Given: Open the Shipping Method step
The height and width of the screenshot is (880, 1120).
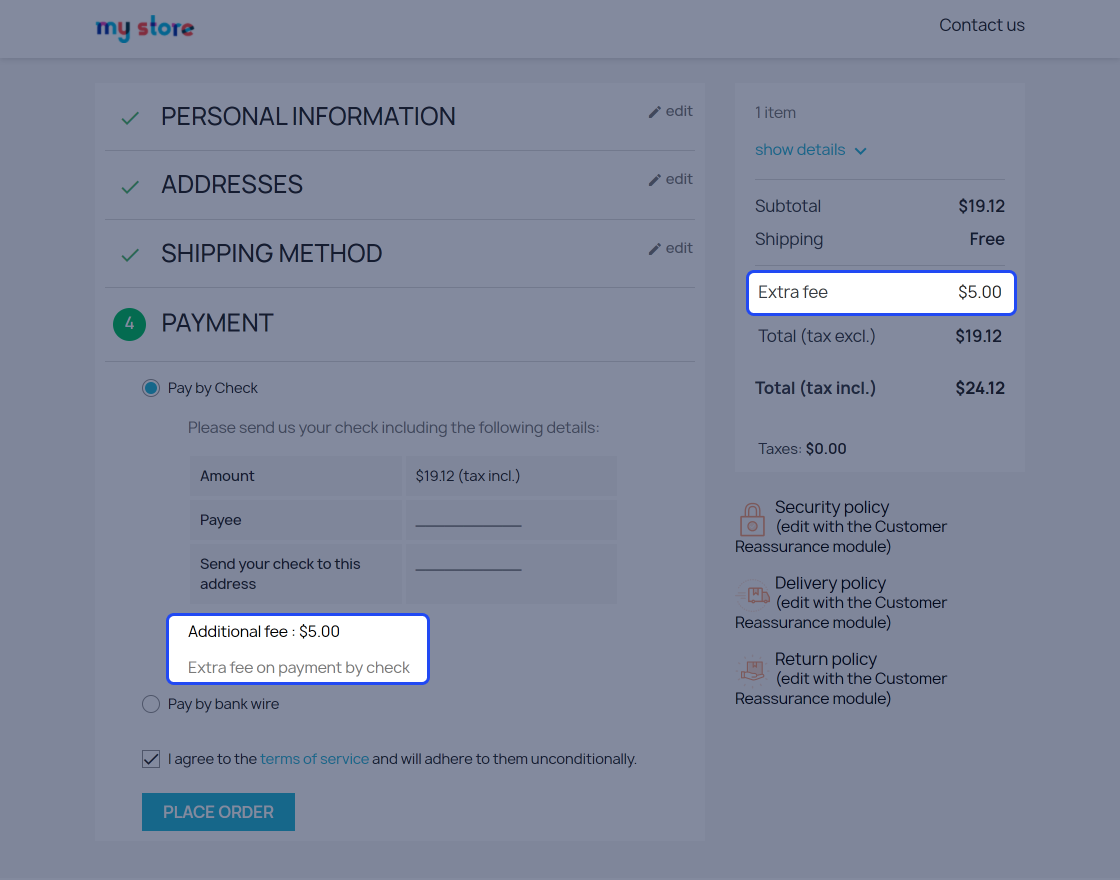Looking at the screenshot, I should point(271,254).
